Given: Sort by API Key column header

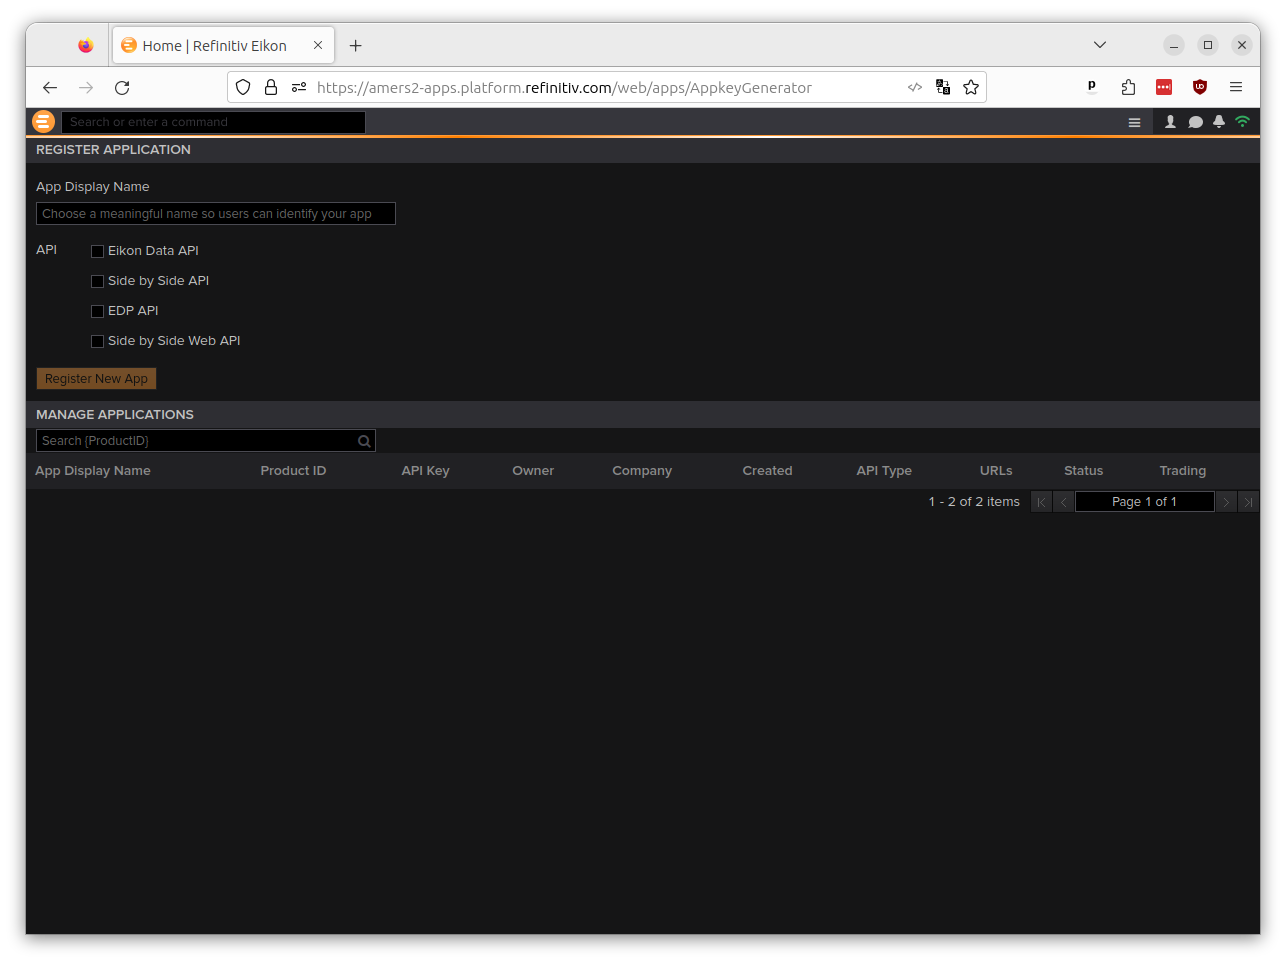Looking at the screenshot, I should [425, 471].
